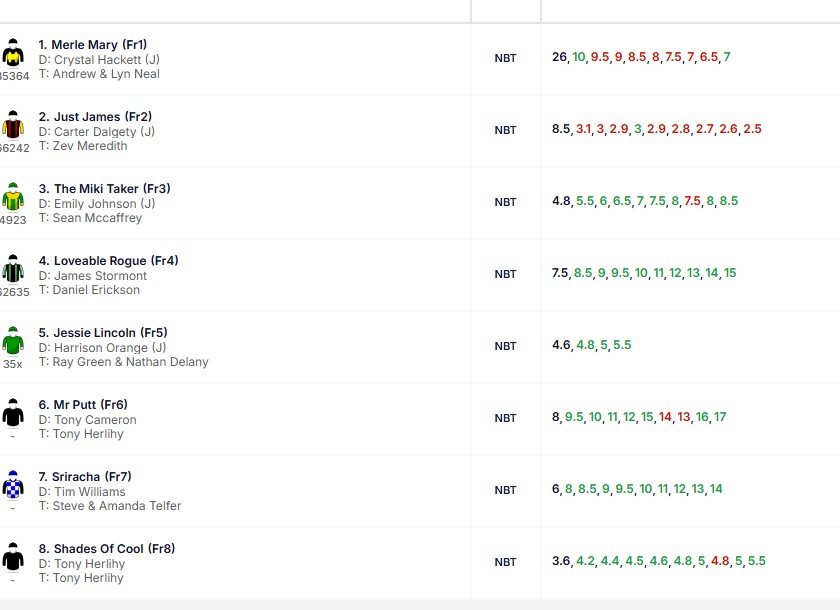Click NBT for Merle Mary
840x610 pixels.
pyautogui.click(x=505, y=58)
